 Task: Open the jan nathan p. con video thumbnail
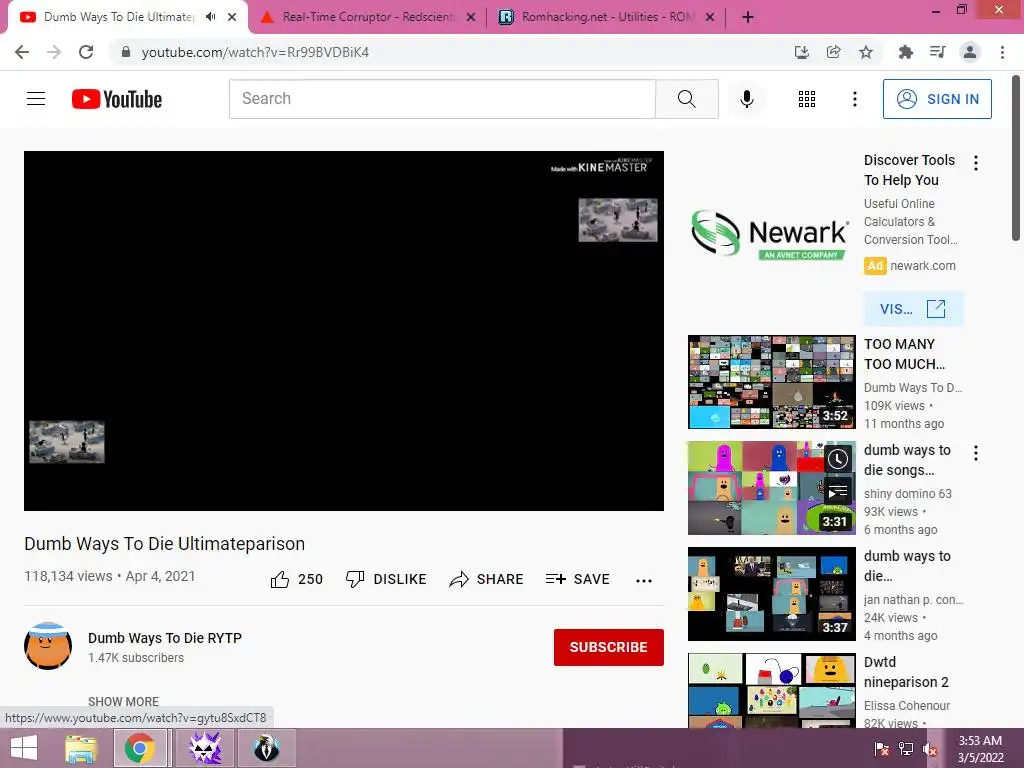771,594
